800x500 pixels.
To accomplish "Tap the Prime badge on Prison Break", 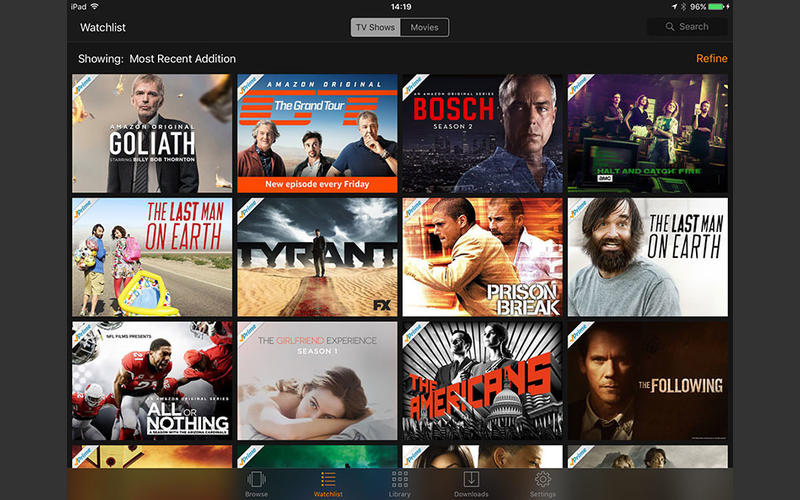I will pyautogui.click(x=414, y=209).
